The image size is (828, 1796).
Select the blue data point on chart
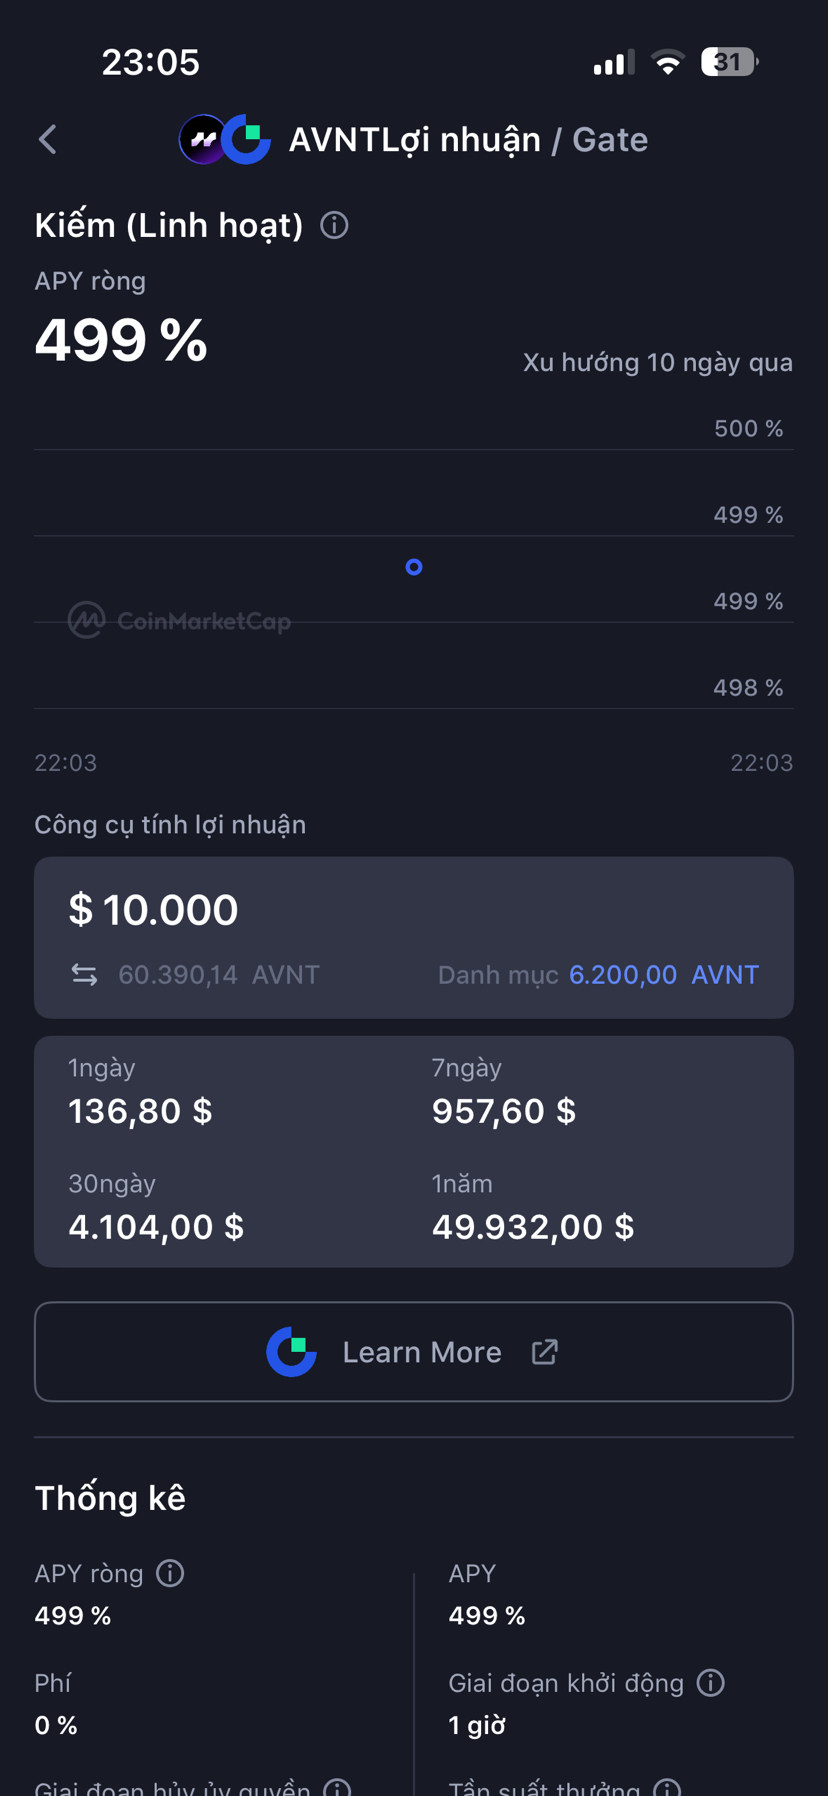(414, 567)
